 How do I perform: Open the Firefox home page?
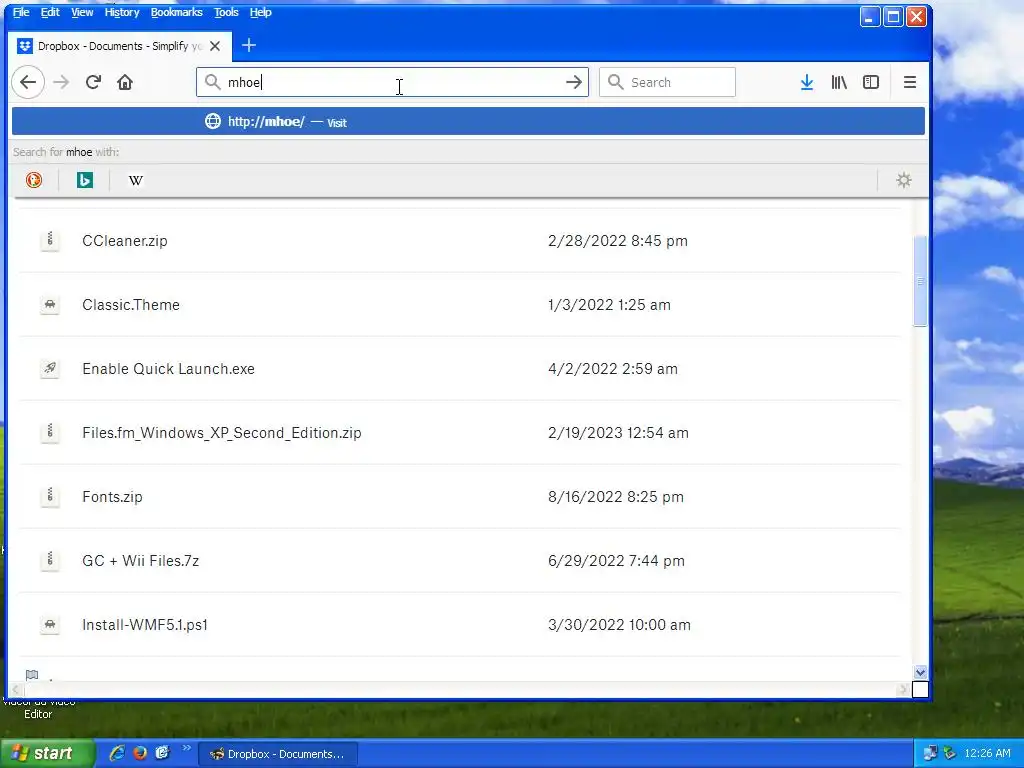click(x=125, y=82)
